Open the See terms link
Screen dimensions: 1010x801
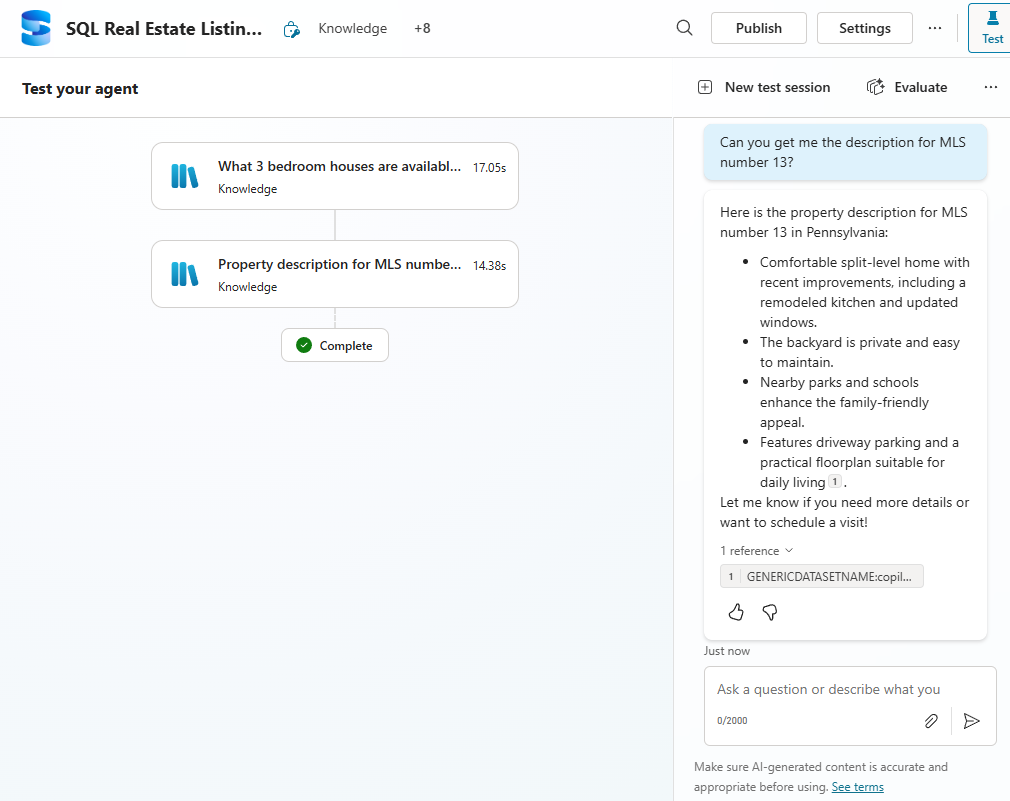pyautogui.click(x=857, y=787)
